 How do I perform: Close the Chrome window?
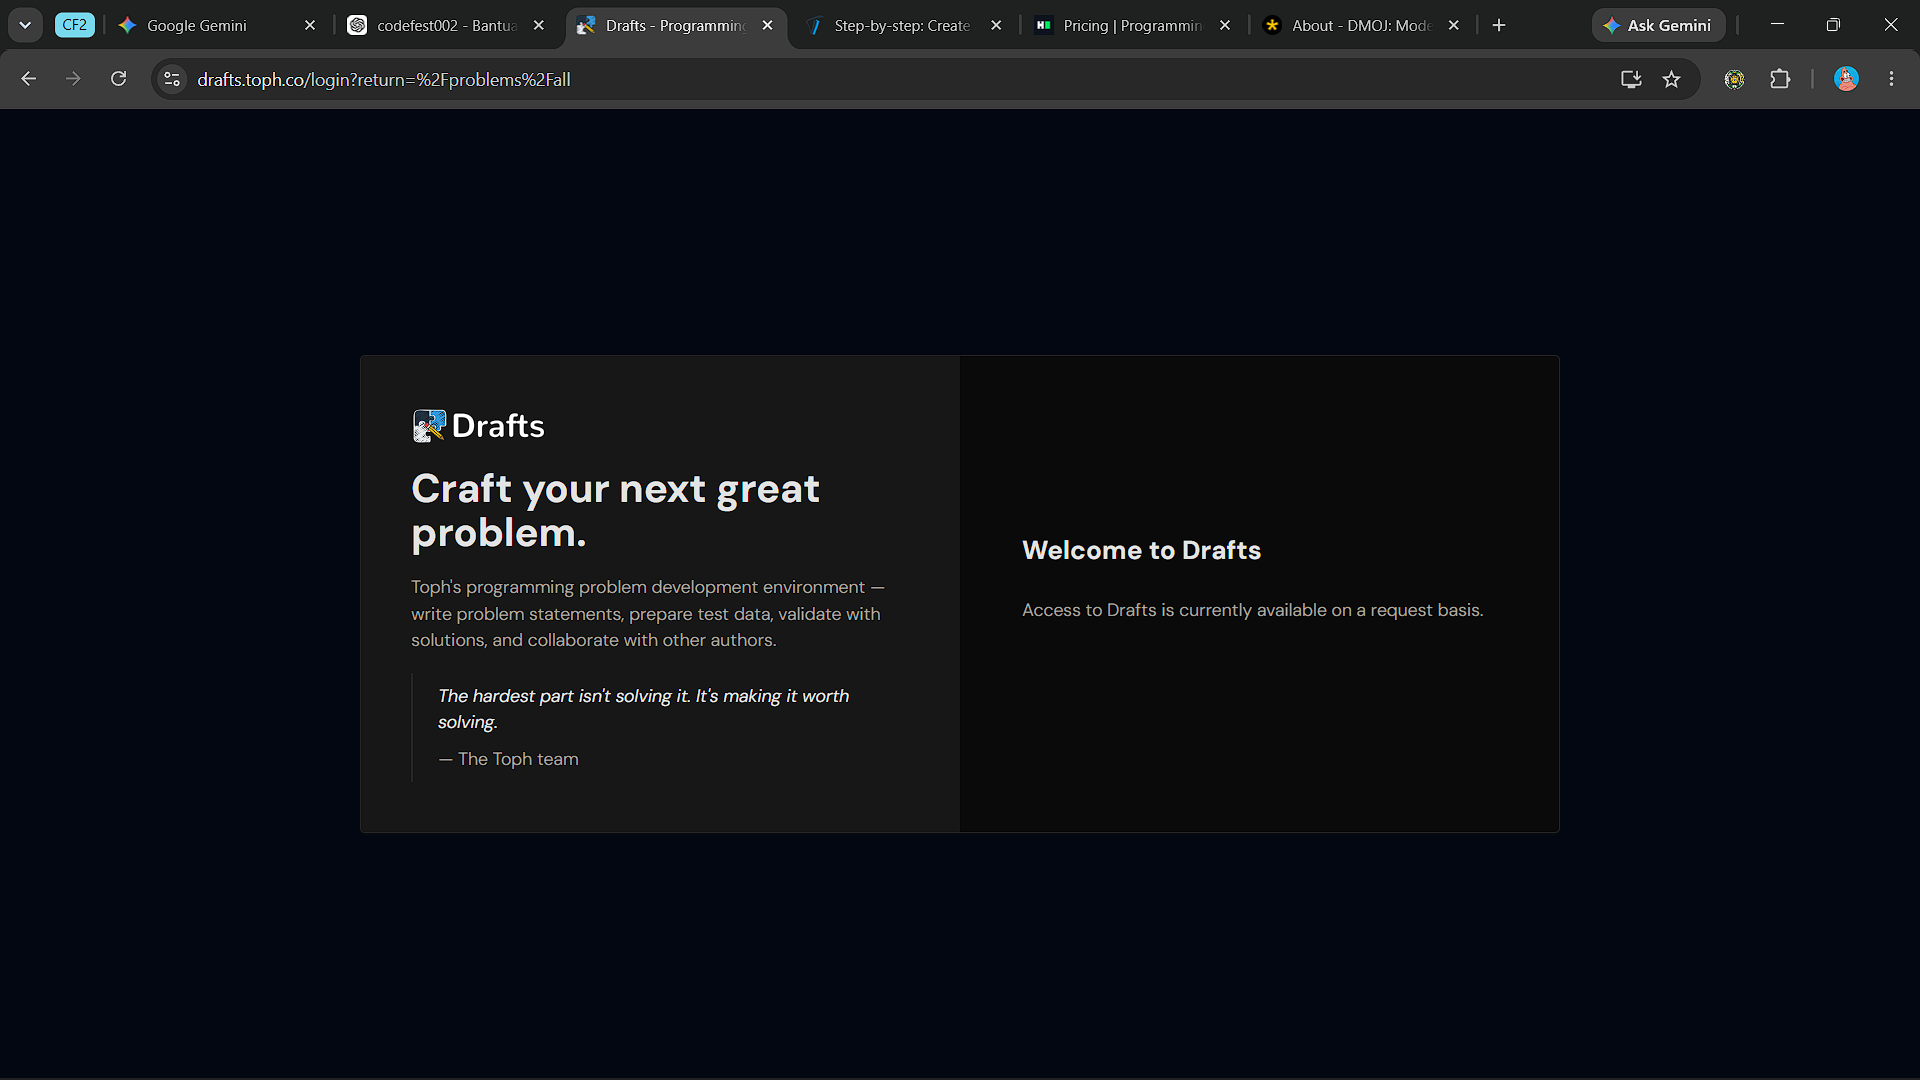point(1890,25)
